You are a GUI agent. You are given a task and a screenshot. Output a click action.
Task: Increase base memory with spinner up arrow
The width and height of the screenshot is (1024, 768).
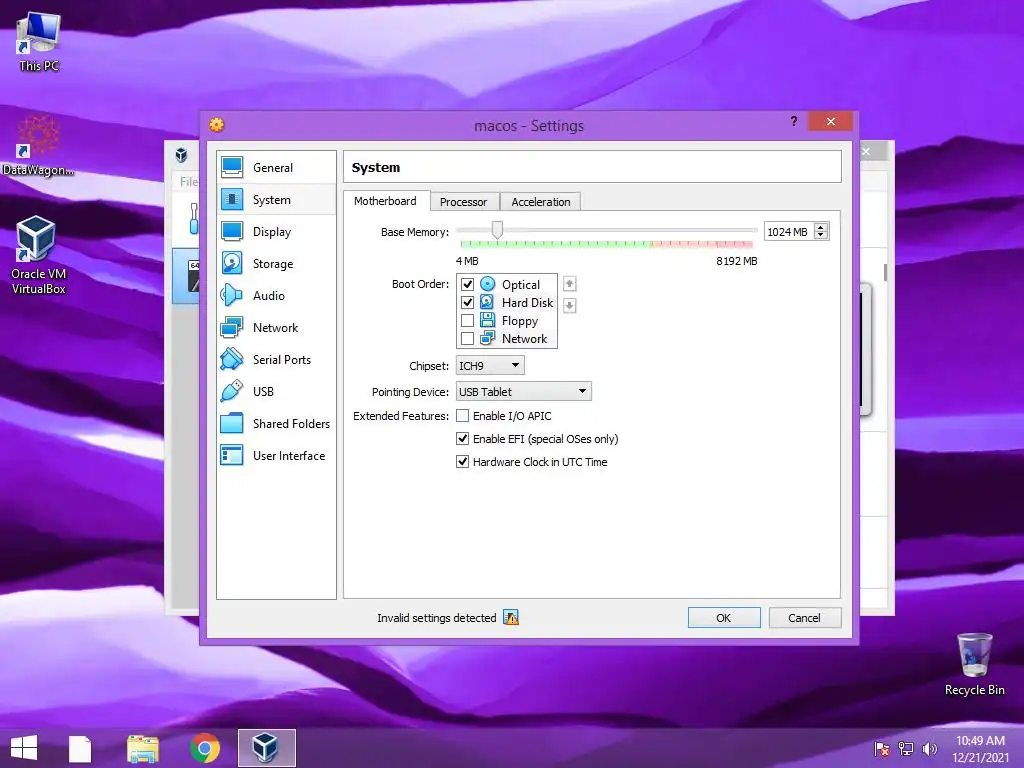point(822,227)
